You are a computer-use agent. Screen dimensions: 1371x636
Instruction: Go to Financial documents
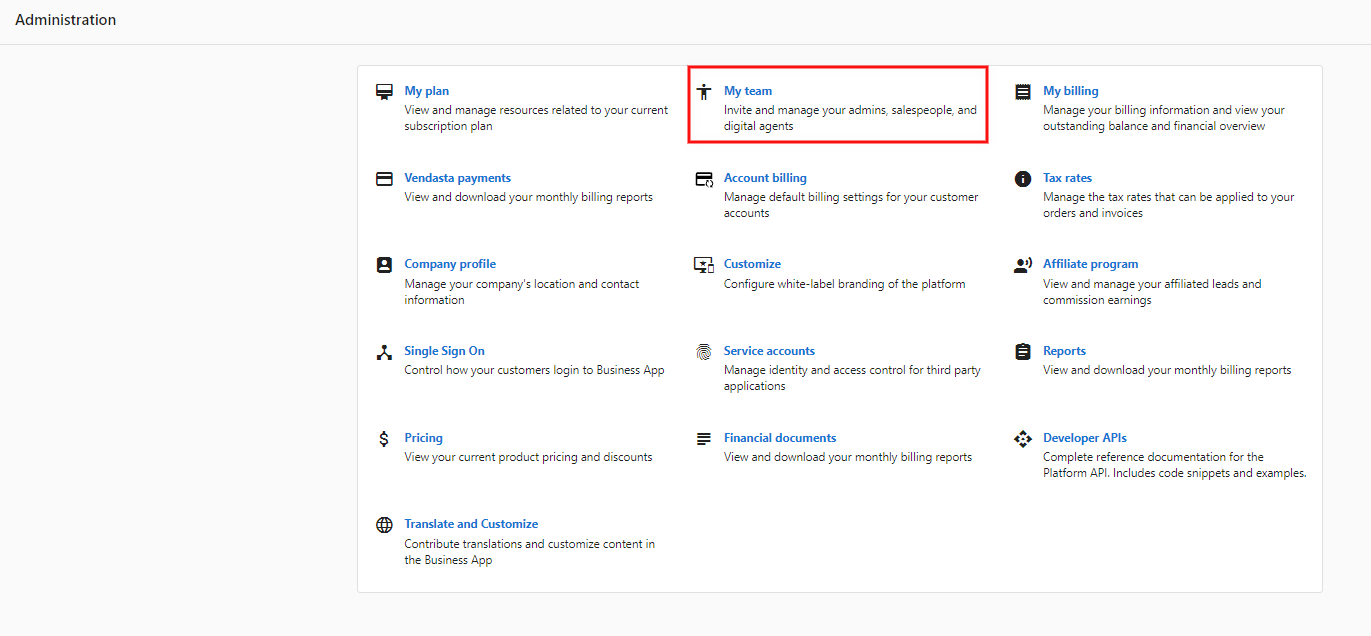pos(779,438)
